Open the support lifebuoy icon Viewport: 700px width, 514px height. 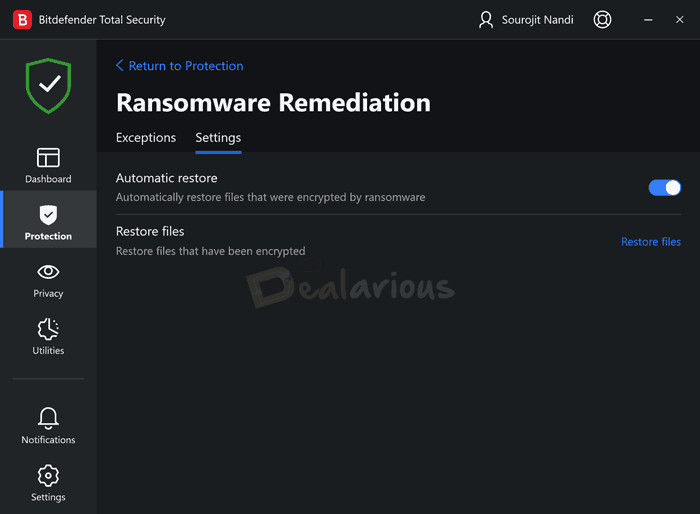pos(602,20)
